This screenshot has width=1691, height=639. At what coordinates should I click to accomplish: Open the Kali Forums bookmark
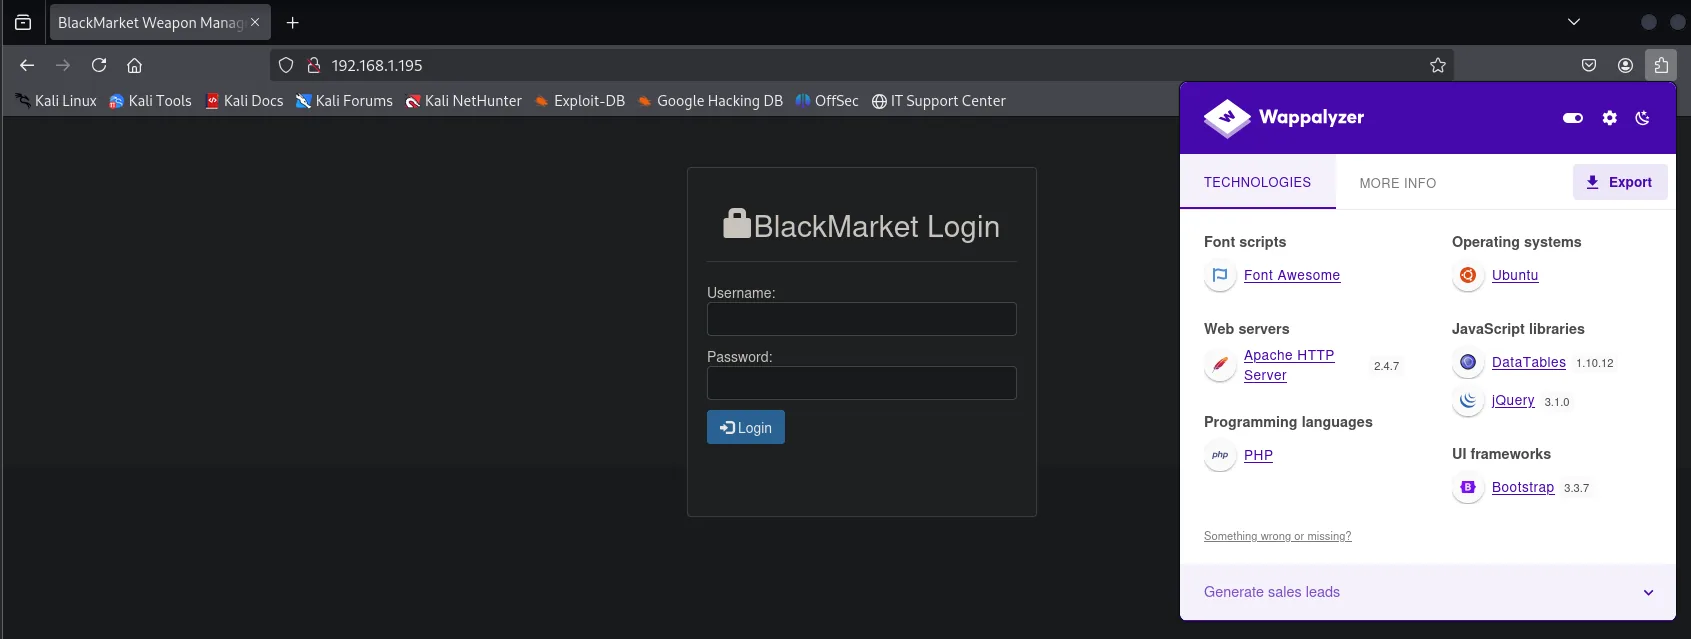344,101
